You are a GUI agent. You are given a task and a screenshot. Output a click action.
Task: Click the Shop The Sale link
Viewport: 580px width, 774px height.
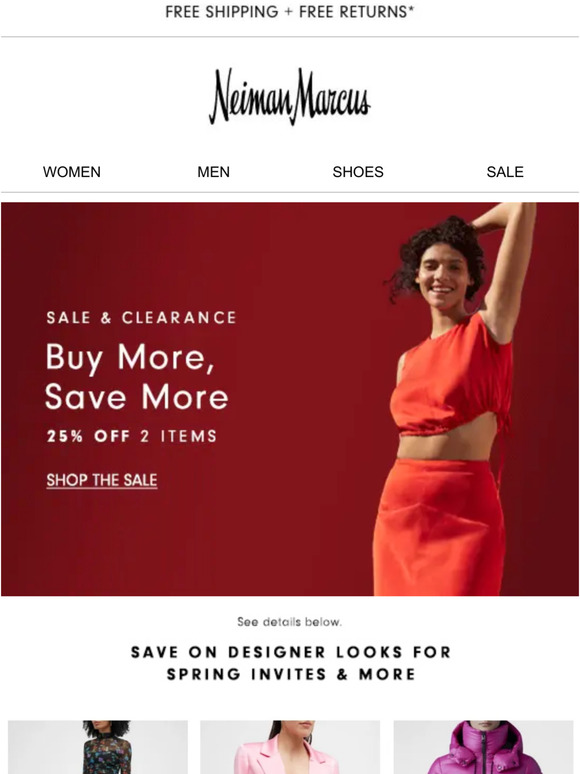[102, 480]
